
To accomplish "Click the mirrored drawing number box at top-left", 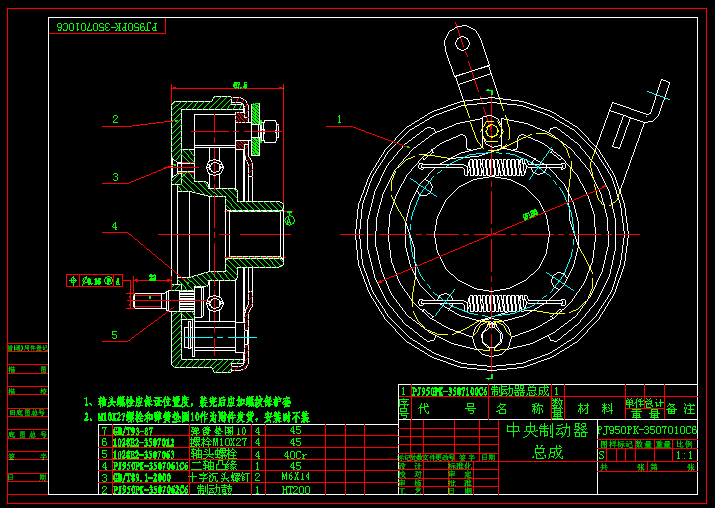I will click(x=107, y=26).
